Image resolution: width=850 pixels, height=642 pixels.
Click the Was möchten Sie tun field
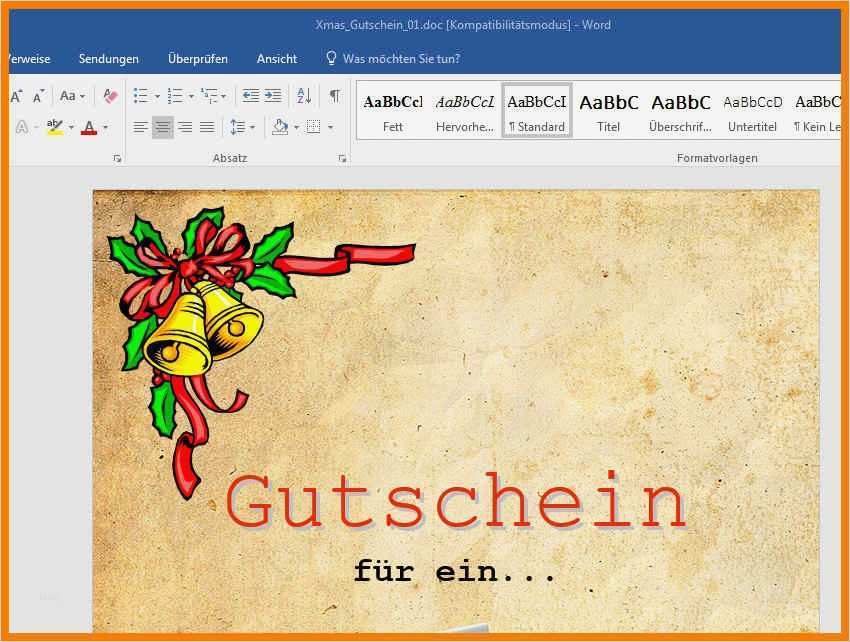pos(395,58)
